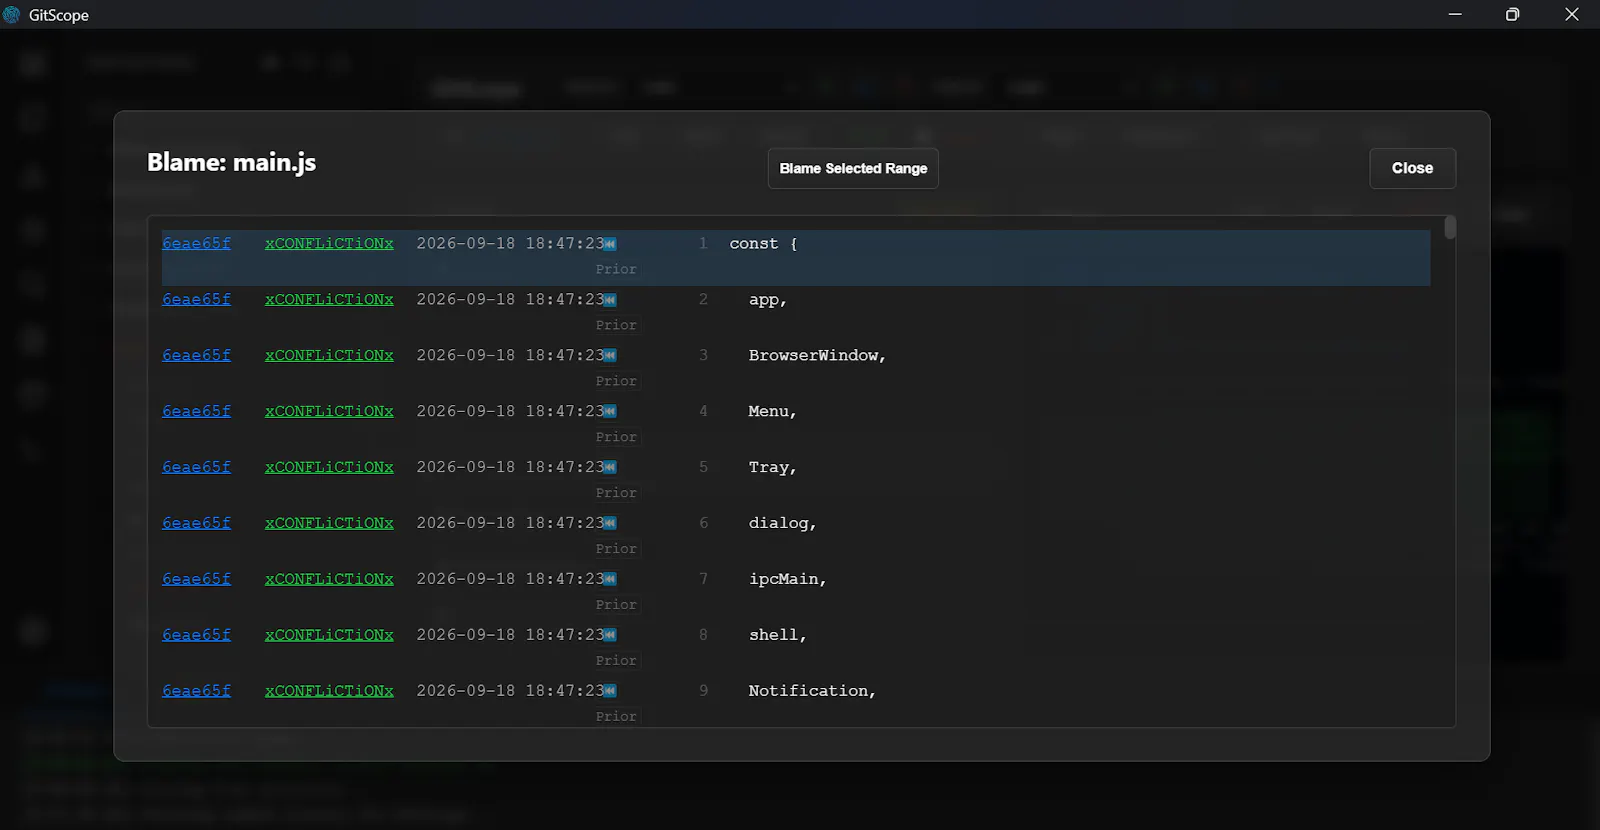Image resolution: width=1600 pixels, height=830 pixels.
Task: Select author xCONFLiCTiONx on line 8
Action: 329,635
